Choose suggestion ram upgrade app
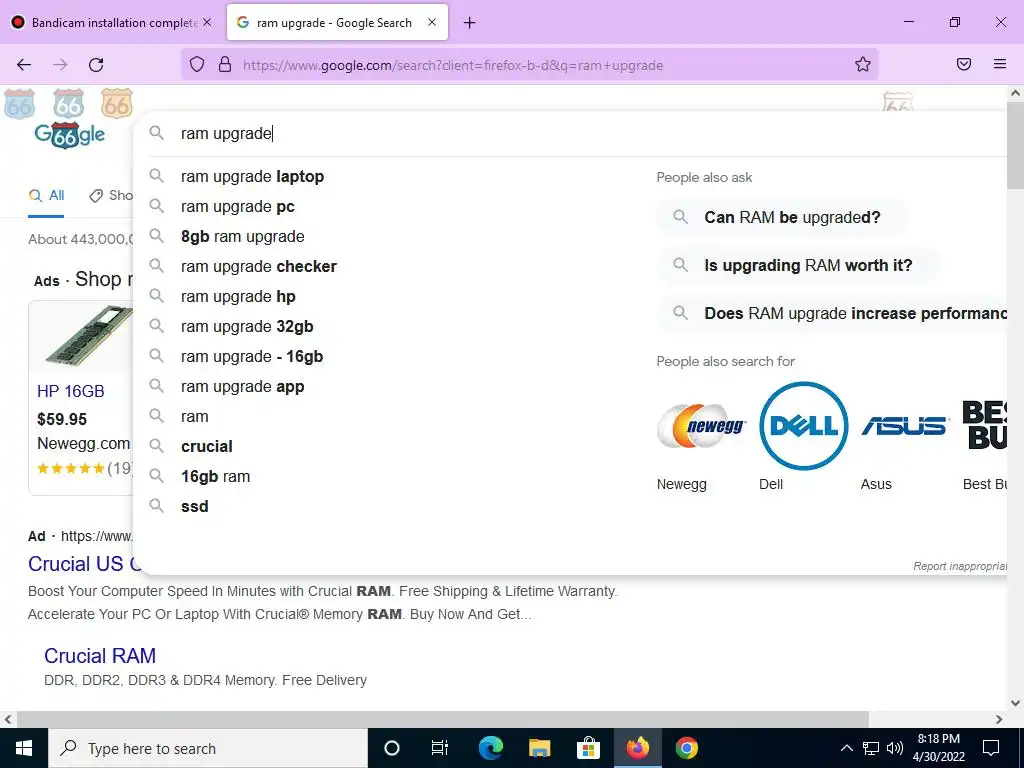The height and width of the screenshot is (768, 1024). 242,387
